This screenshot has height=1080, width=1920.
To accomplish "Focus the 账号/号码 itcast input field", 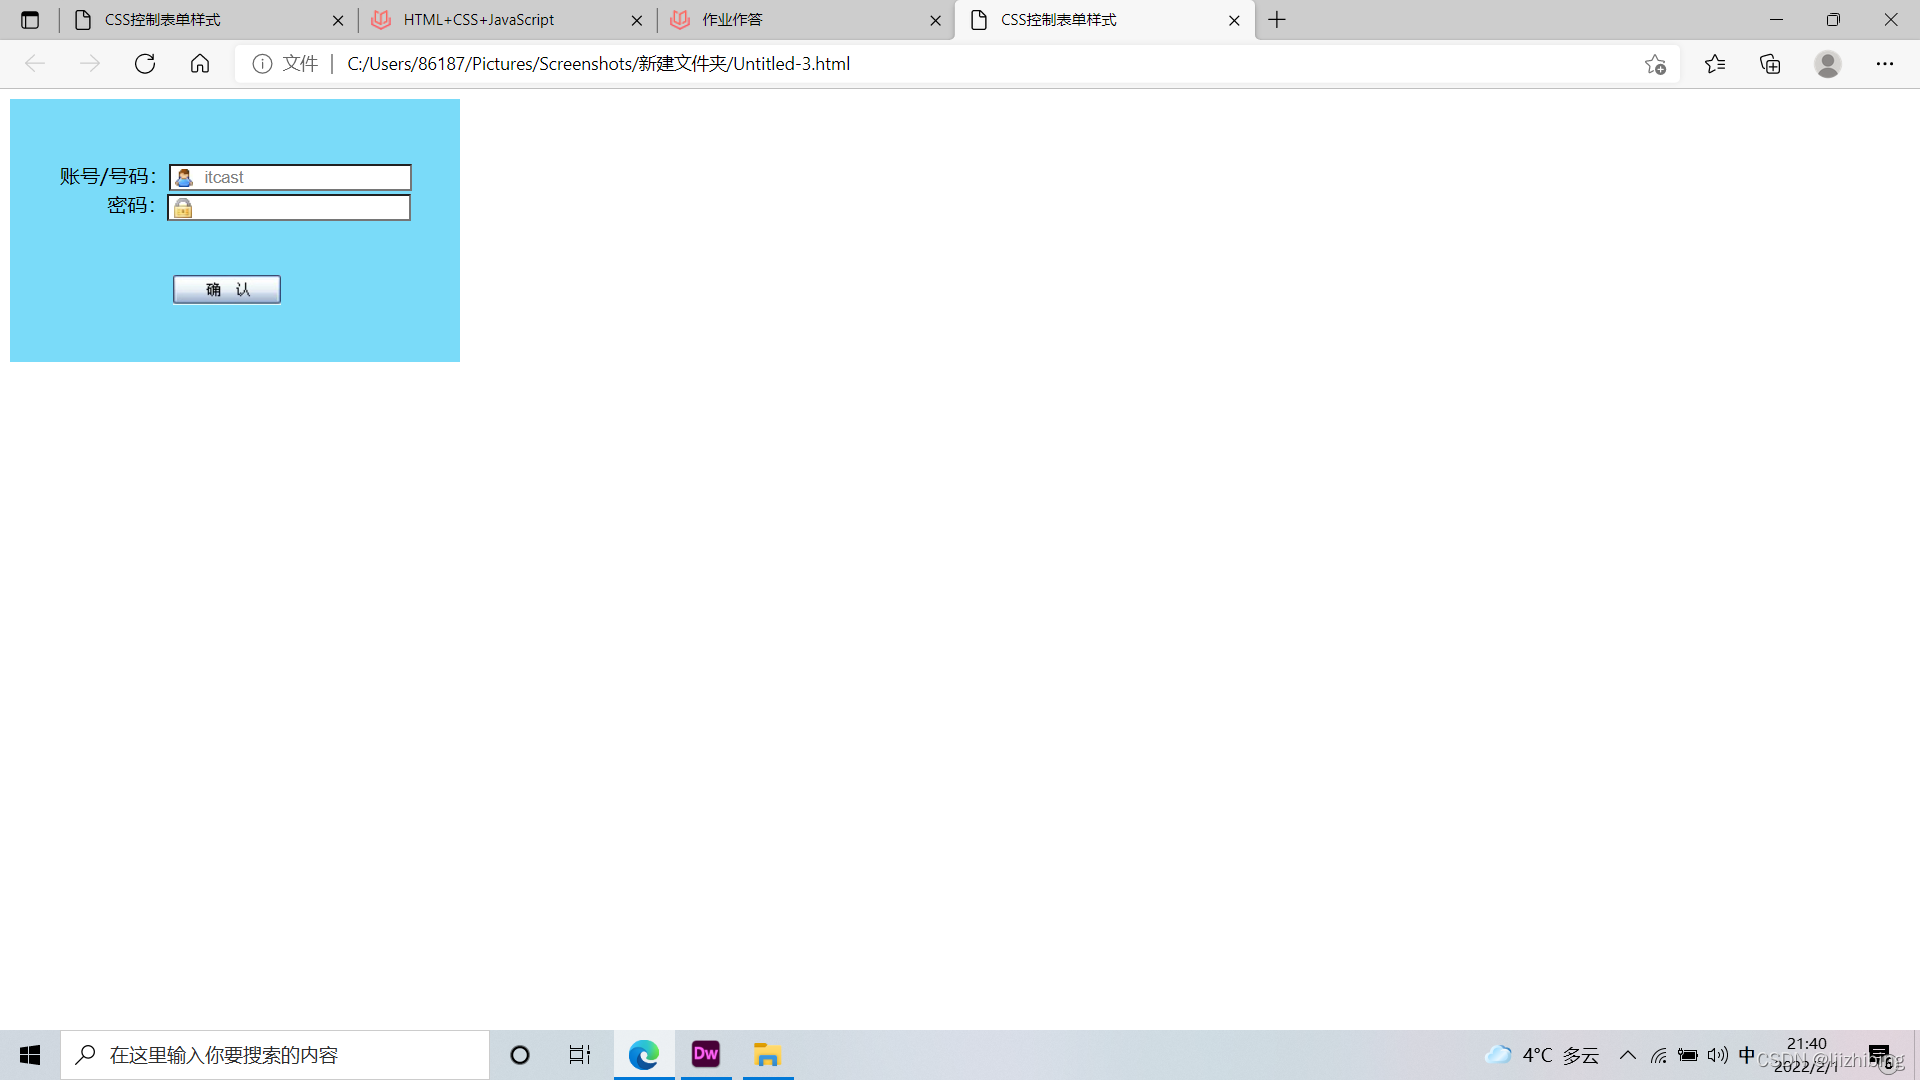I will pyautogui.click(x=300, y=178).
